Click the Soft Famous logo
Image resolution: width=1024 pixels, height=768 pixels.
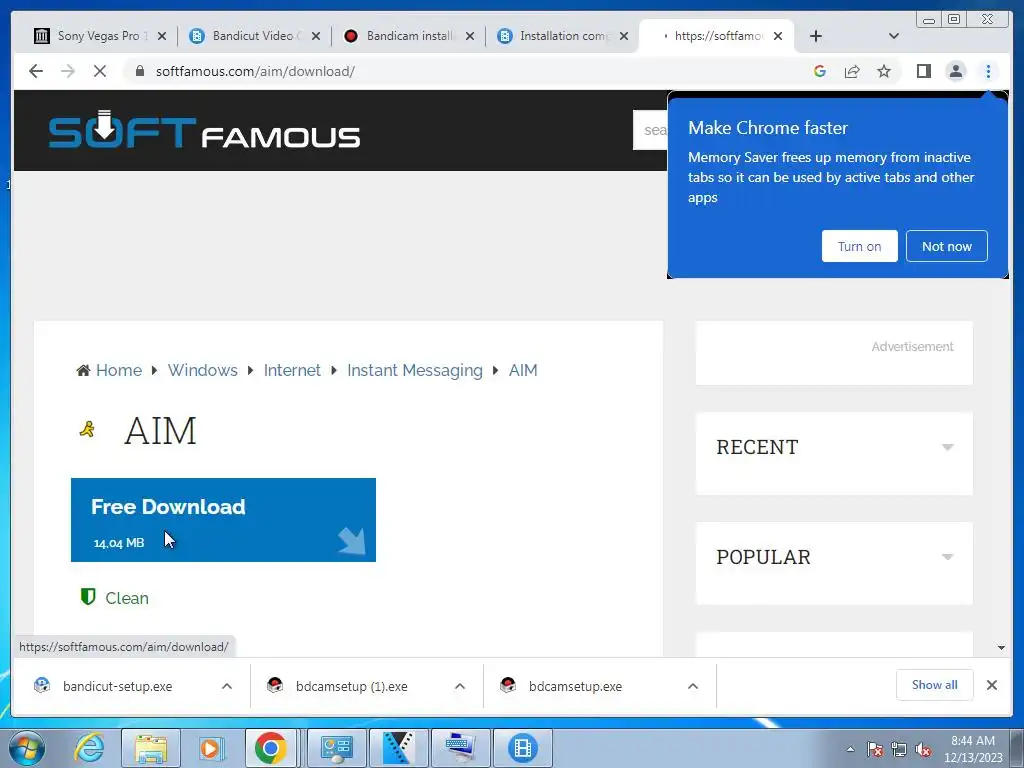point(204,130)
